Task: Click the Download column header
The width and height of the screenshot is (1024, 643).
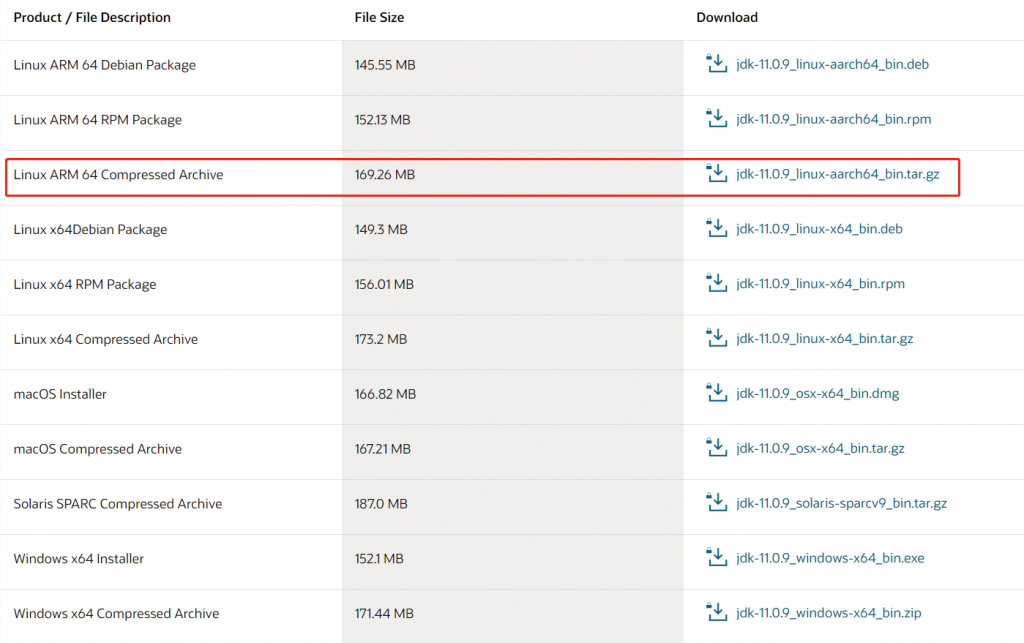Action: (x=727, y=18)
